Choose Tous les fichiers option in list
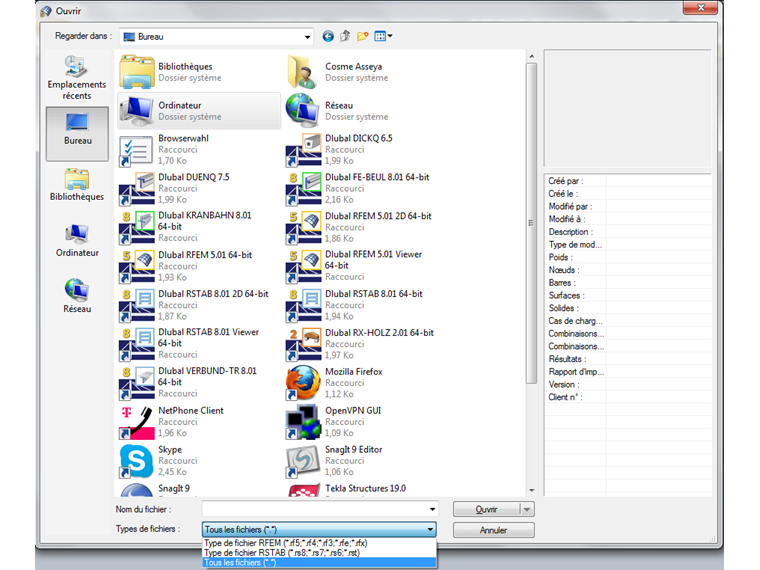The height and width of the screenshot is (570, 760). click(x=319, y=563)
